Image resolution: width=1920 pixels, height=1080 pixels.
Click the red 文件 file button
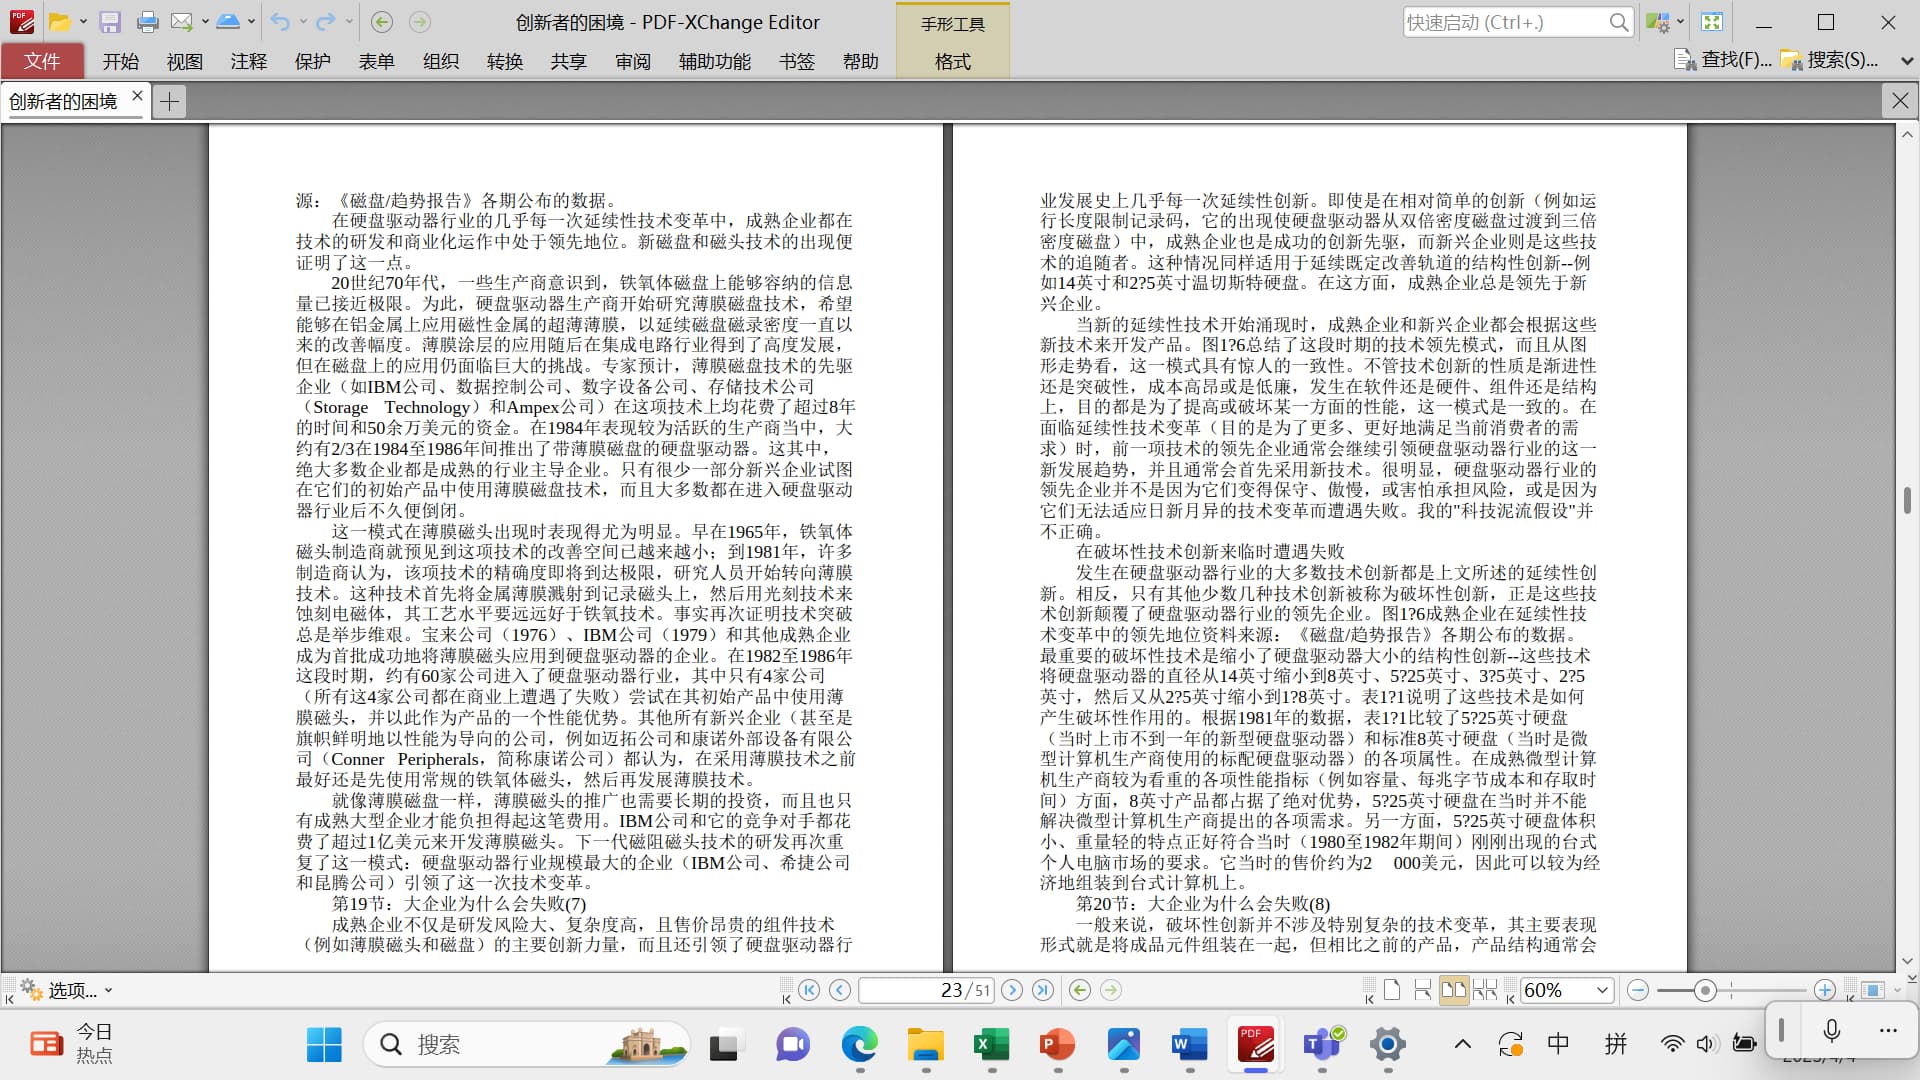point(42,62)
